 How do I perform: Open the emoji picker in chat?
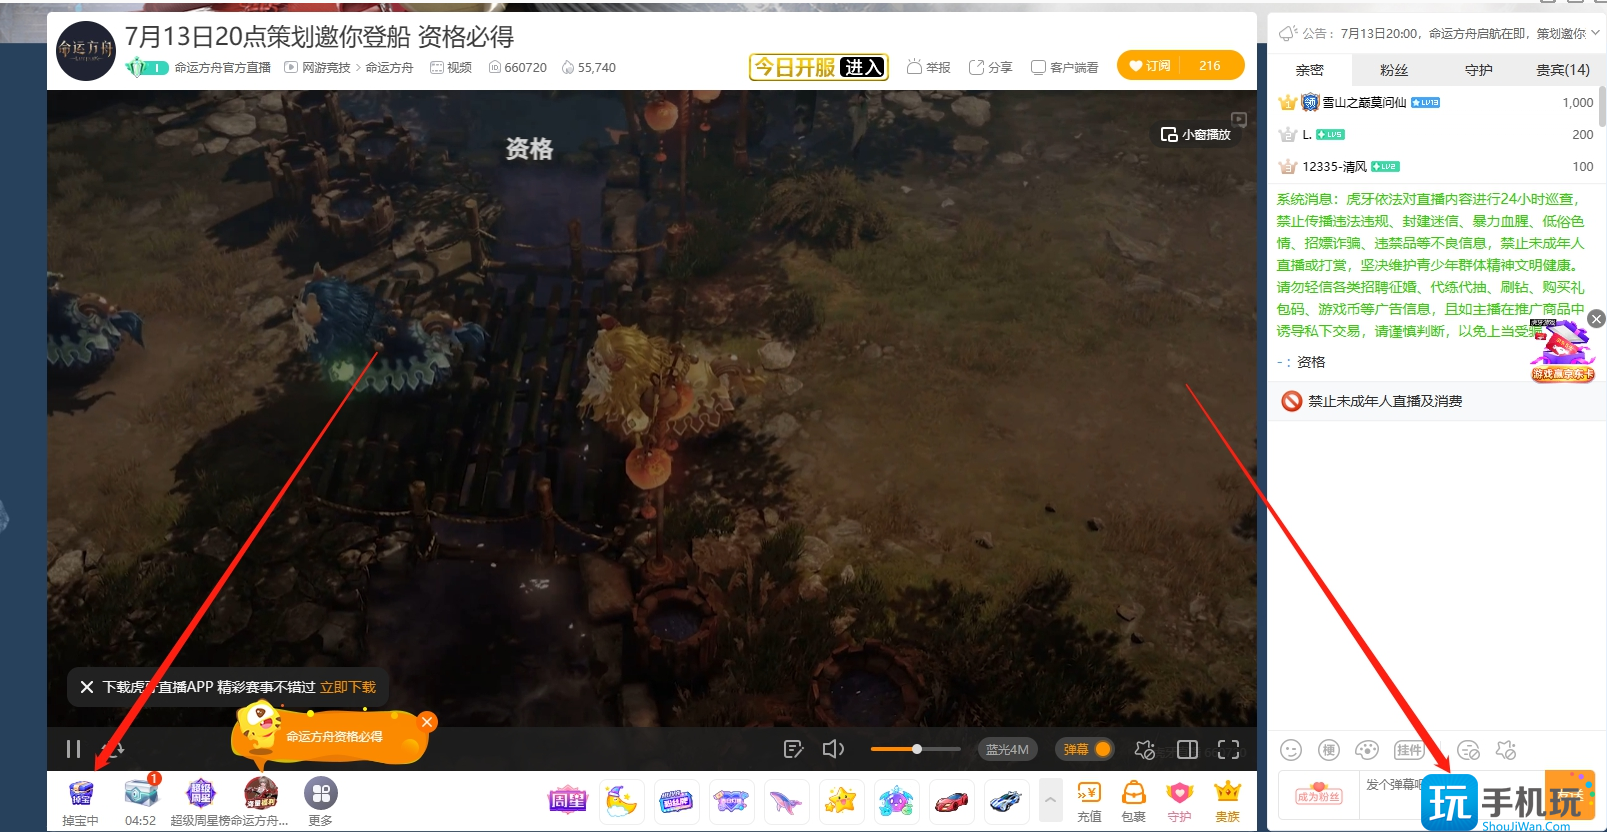1291,750
